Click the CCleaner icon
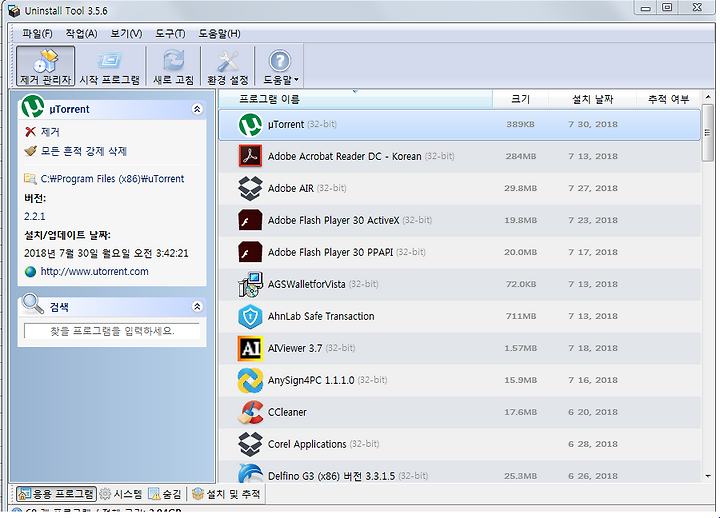Image resolution: width=720 pixels, height=518 pixels. [x=250, y=412]
